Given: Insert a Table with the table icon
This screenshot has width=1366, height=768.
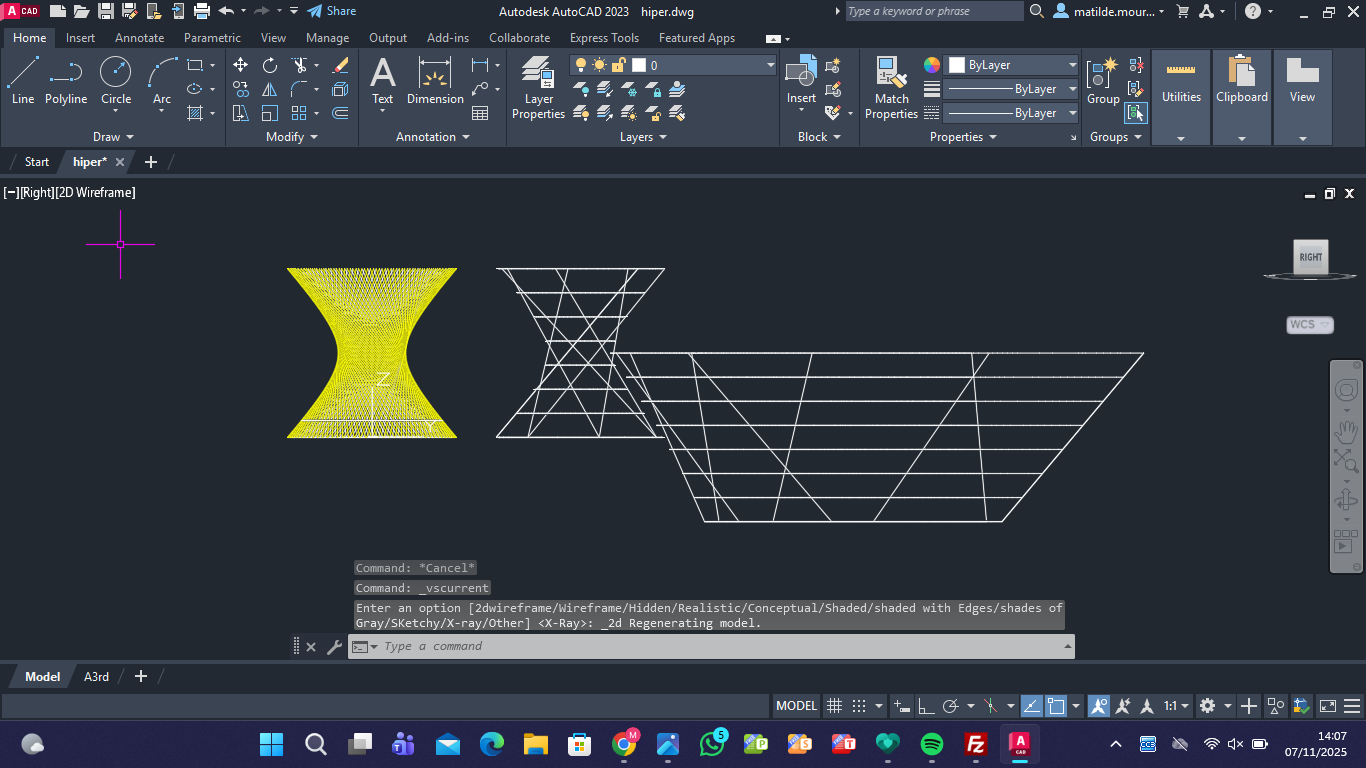Looking at the screenshot, I should click(x=480, y=113).
